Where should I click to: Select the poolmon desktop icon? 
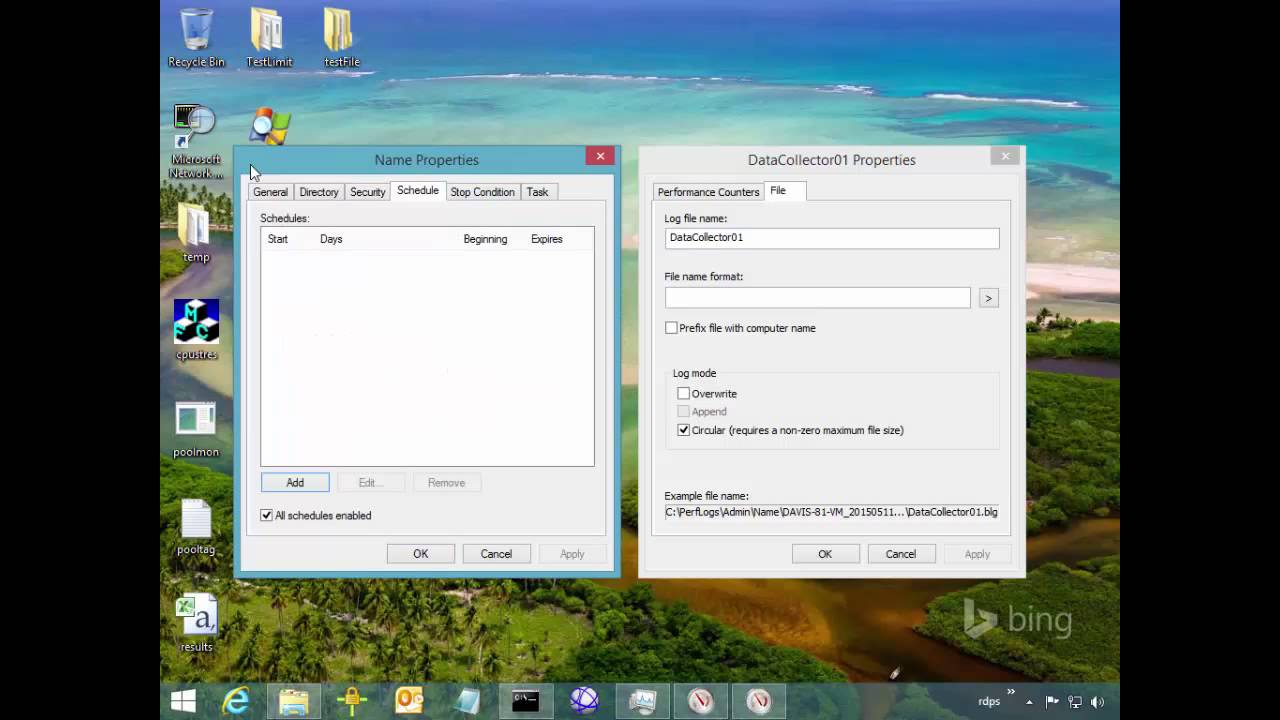[x=196, y=430]
